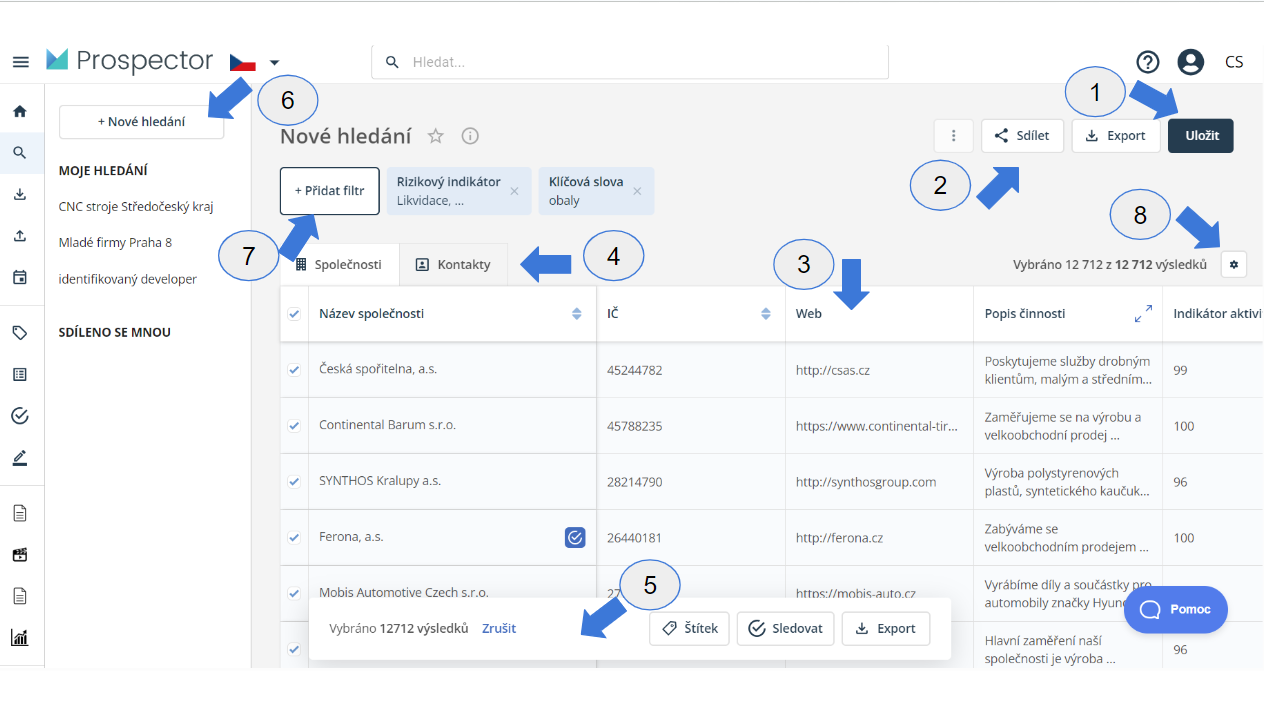Click the tracked badge on Ferona, a.s.
1264x712 pixels.
pos(575,538)
